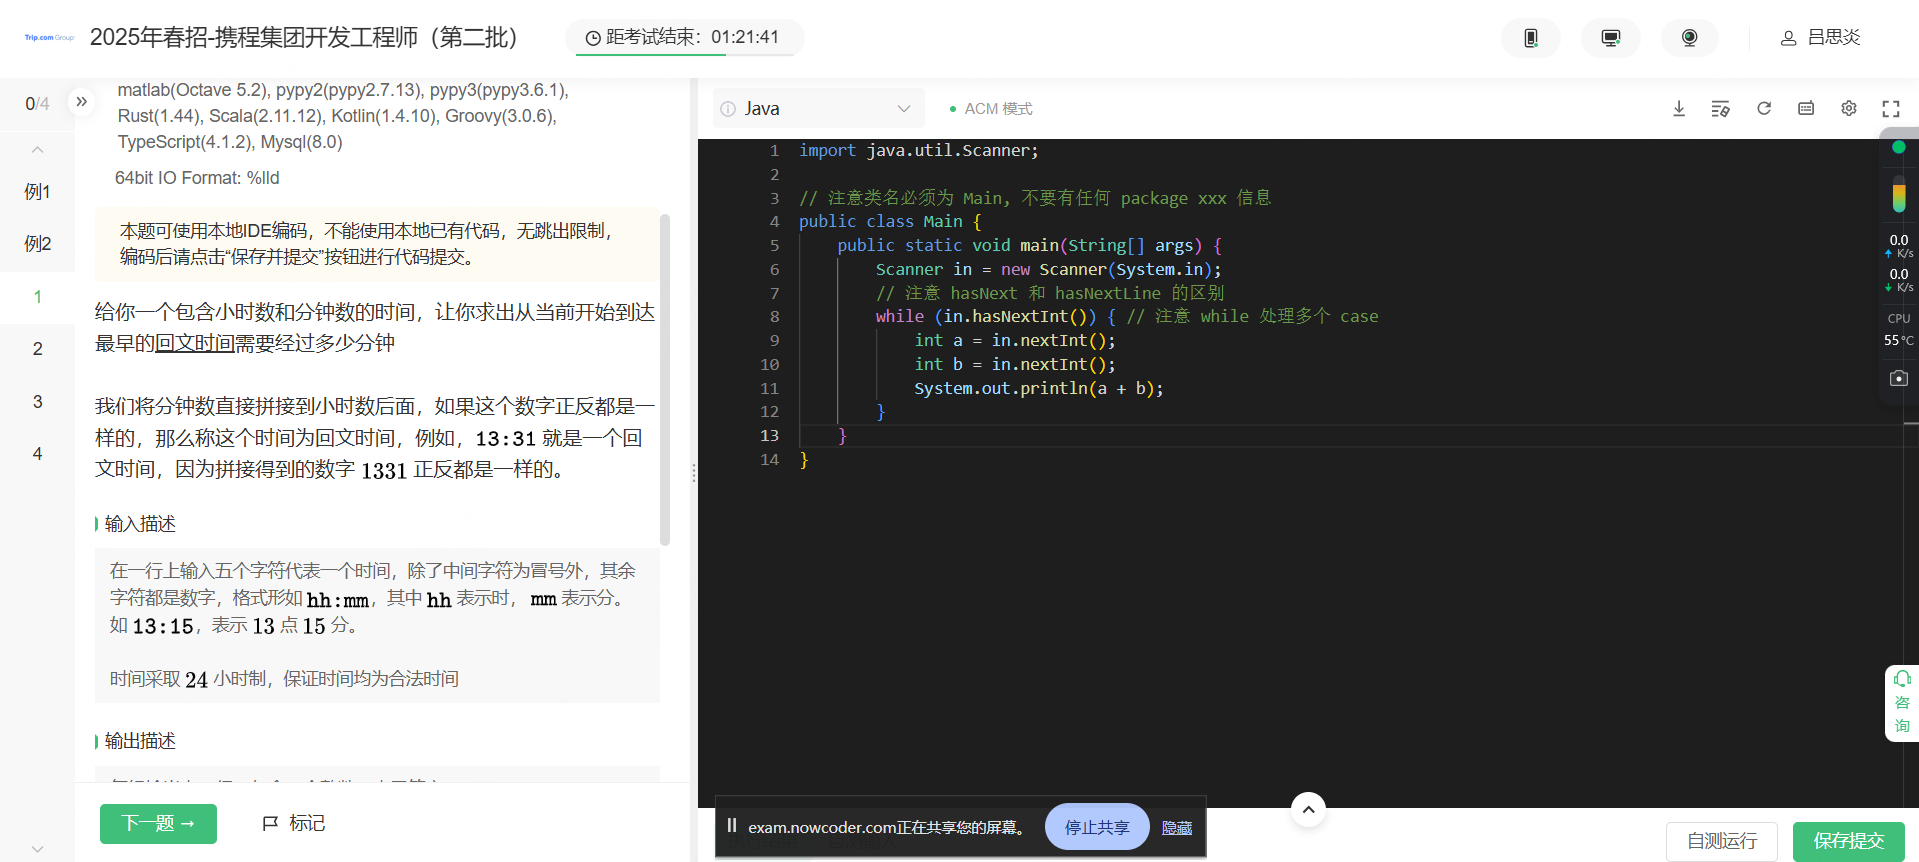This screenshot has width=1919, height=862.
Task: Click the Trip.com Group logo
Action: (49, 38)
